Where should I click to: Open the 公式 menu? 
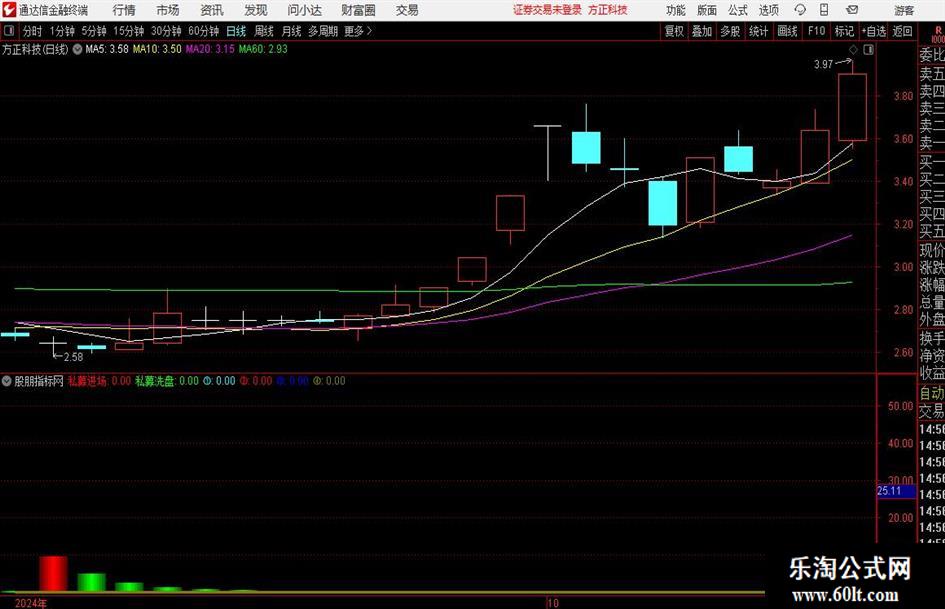coord(738,10)
